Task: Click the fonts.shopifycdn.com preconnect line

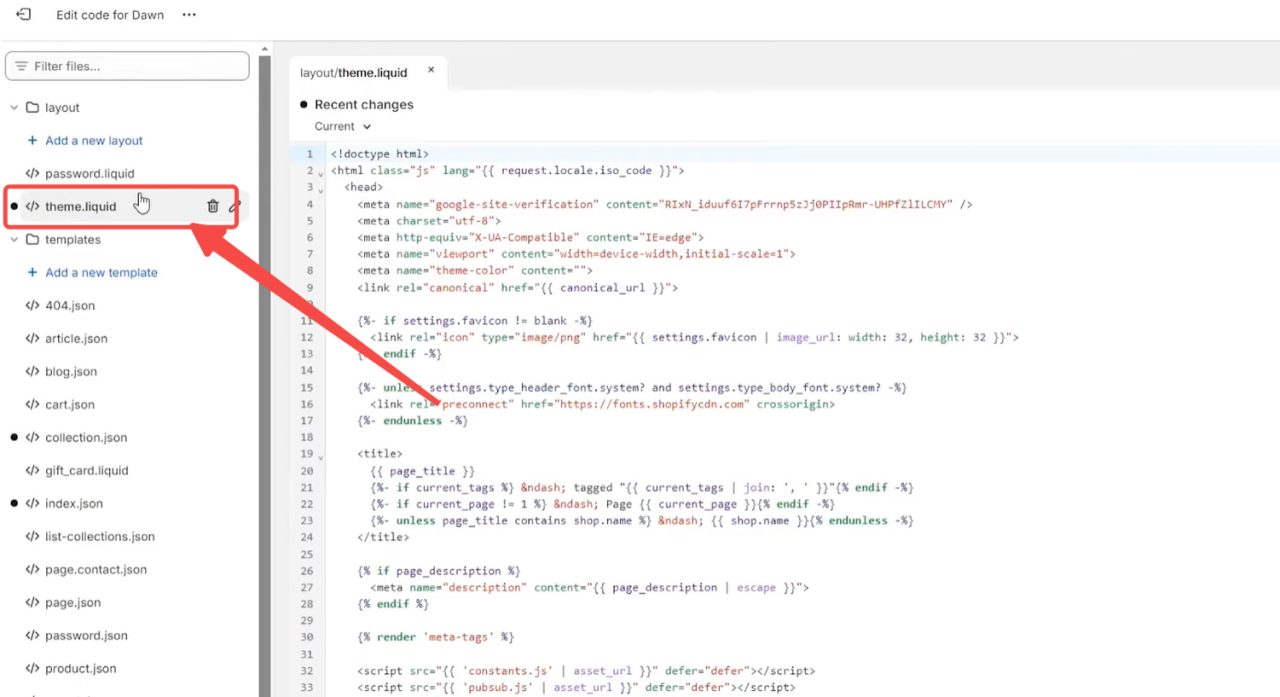Action: (602, 404)
